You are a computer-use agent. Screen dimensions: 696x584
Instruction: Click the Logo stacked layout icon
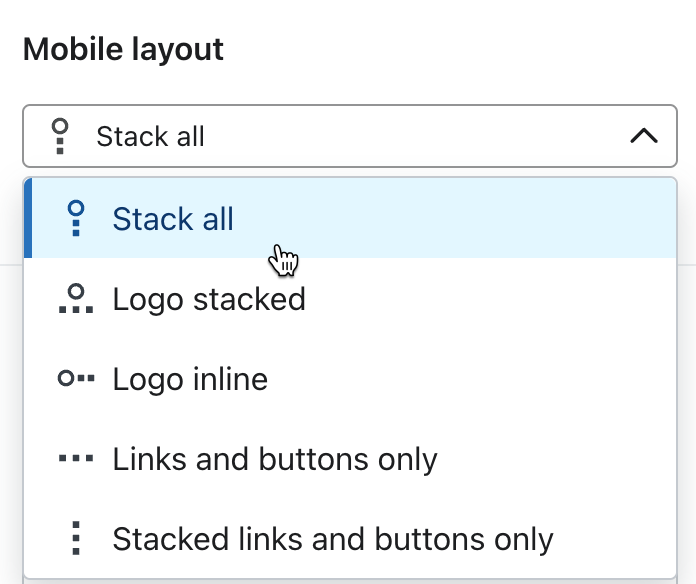[76, 299]
